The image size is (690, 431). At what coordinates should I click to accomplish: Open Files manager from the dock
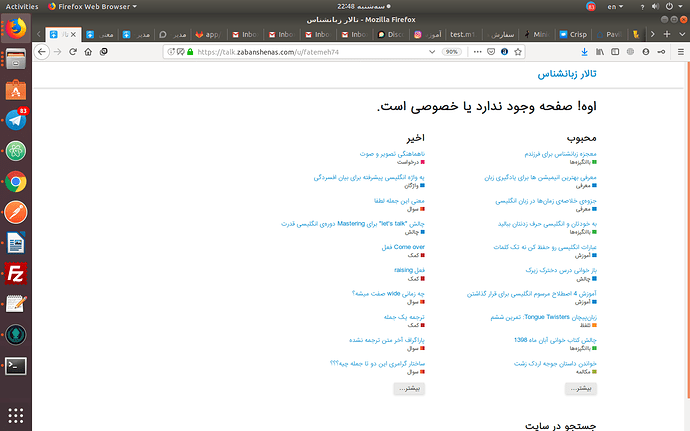coord(16,59)
